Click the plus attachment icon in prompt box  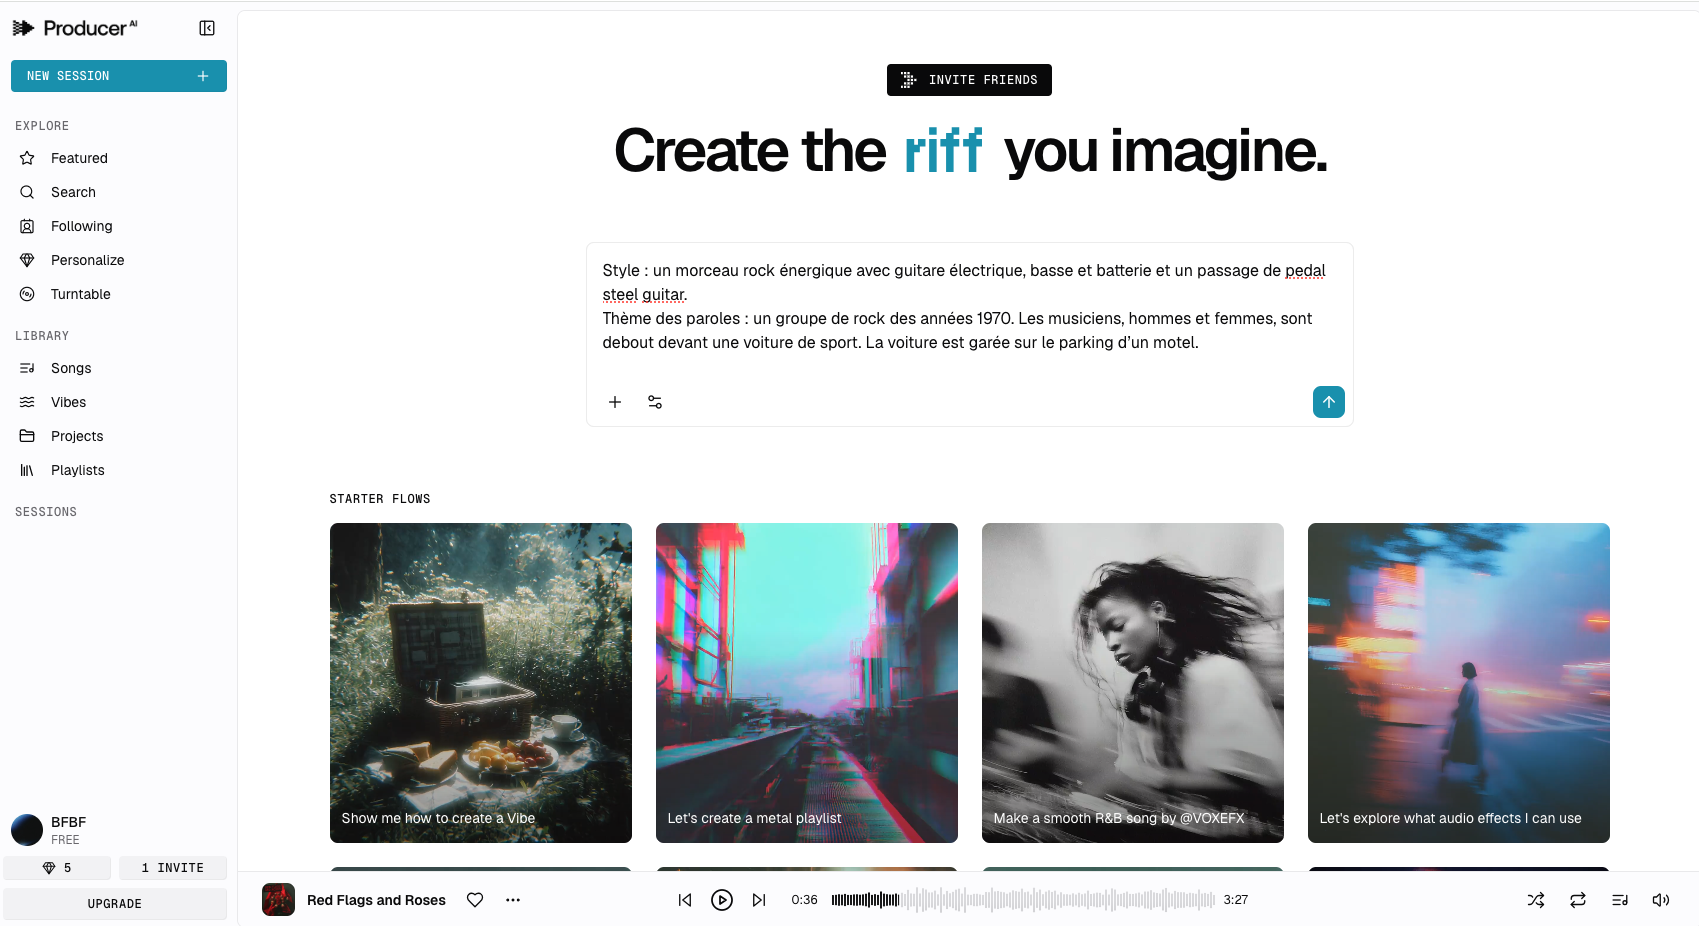tap(615, 402)
